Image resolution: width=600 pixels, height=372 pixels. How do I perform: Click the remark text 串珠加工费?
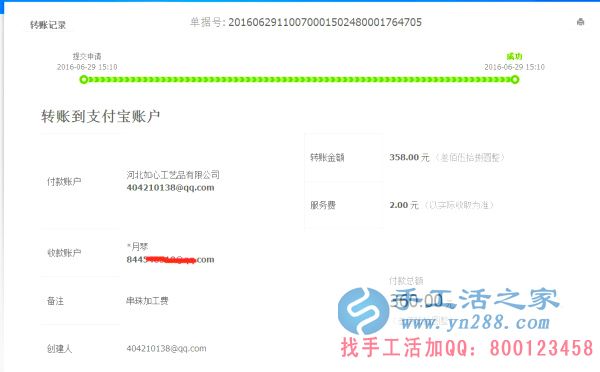(x=147, y=301)
